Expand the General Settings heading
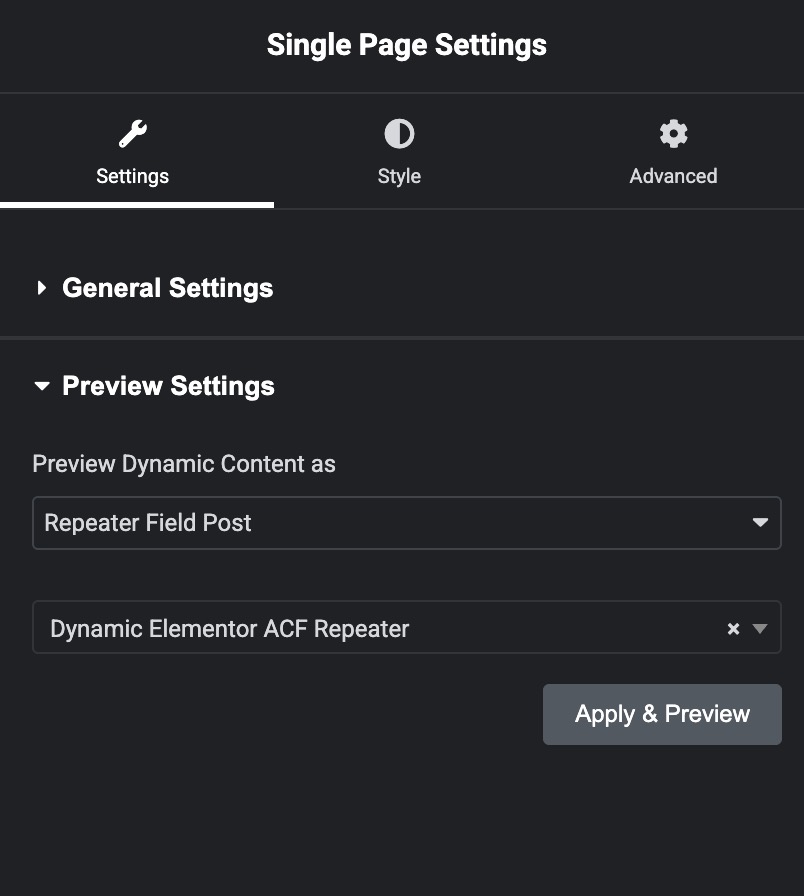Screen dimensions: 804x896 coord(167,288)
